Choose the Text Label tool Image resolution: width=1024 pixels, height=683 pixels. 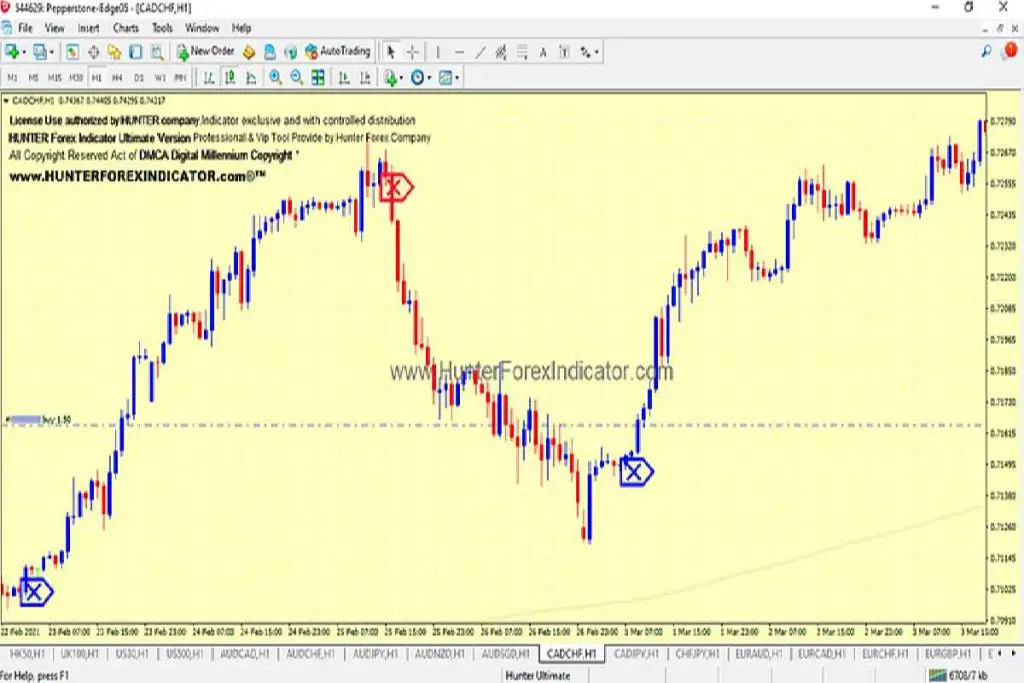(x=564, y=52)
